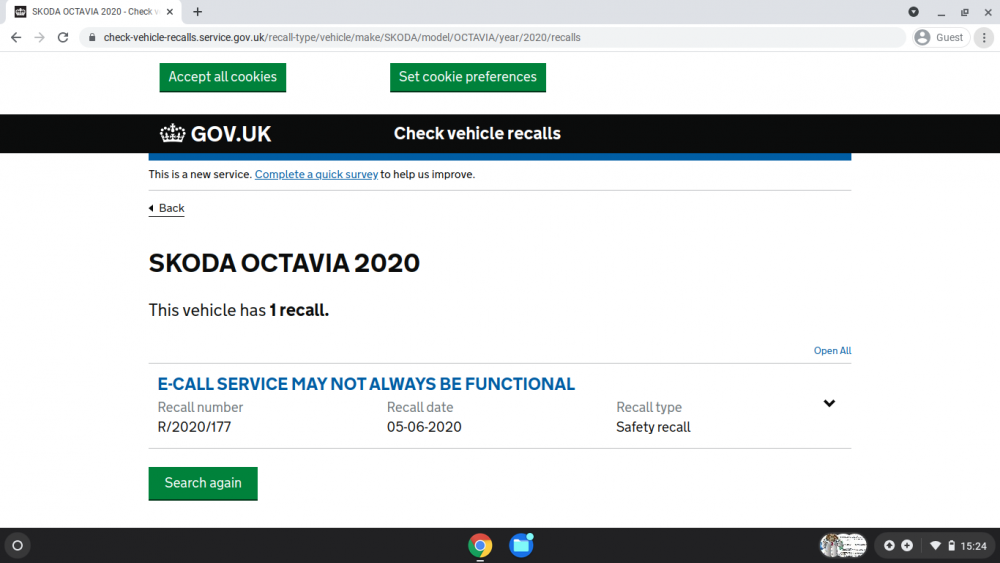
Task: Click the padlock site security icon
Action: (92, 38)
